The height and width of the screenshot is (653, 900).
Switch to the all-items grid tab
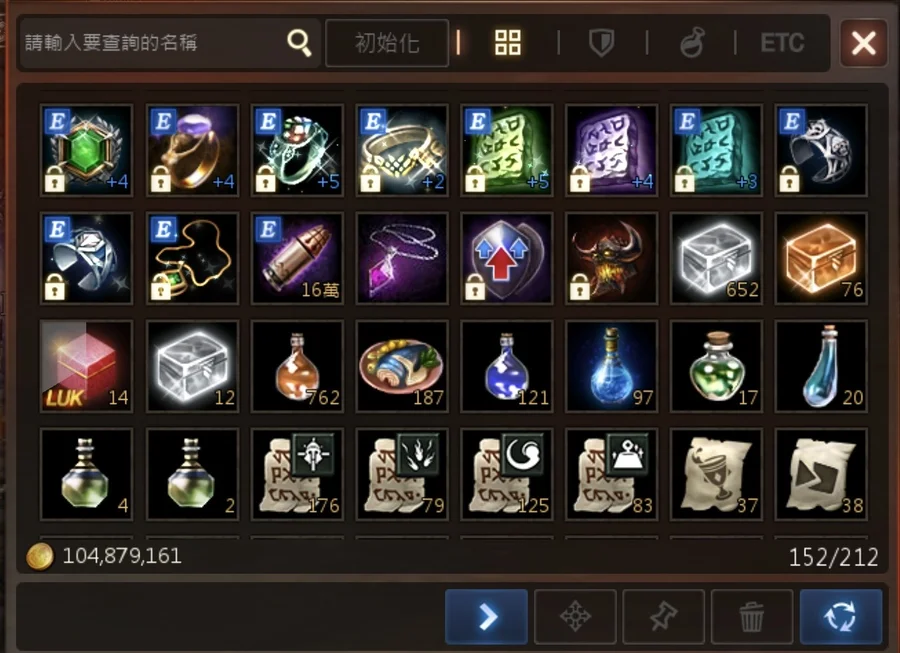[x=508, y=42]
